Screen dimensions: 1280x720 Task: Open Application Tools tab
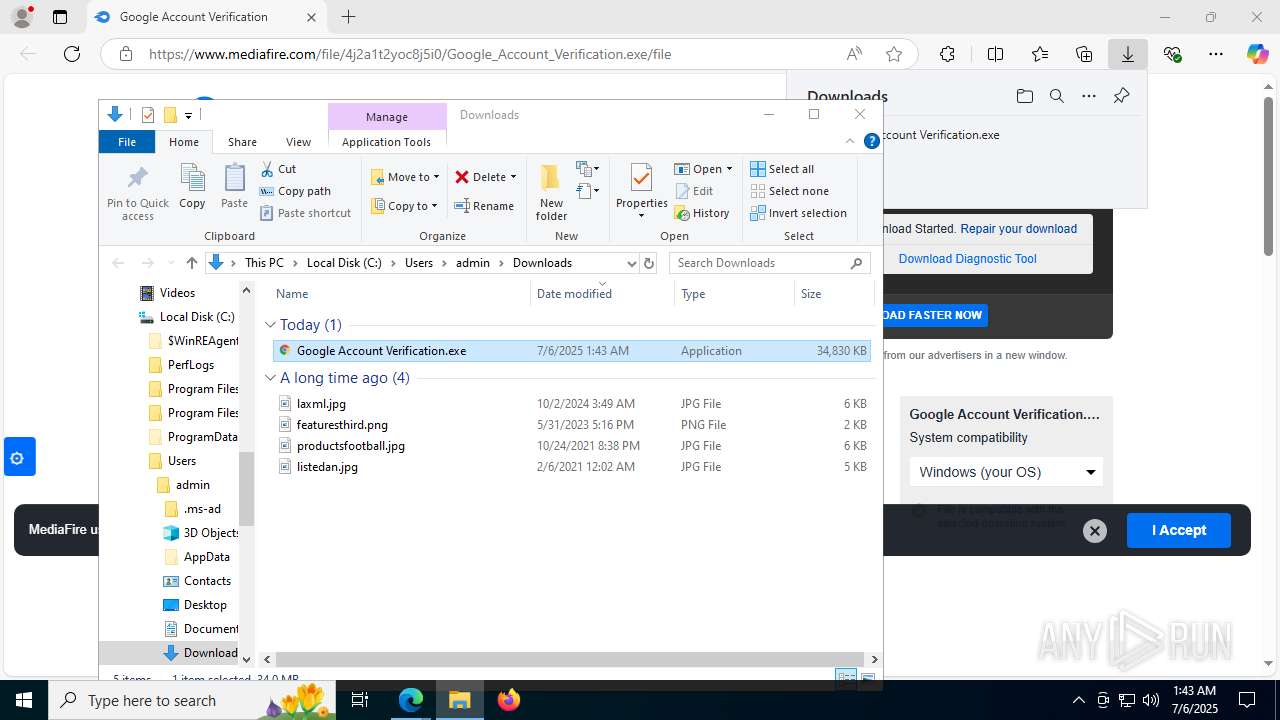click(x=386, y=142)
